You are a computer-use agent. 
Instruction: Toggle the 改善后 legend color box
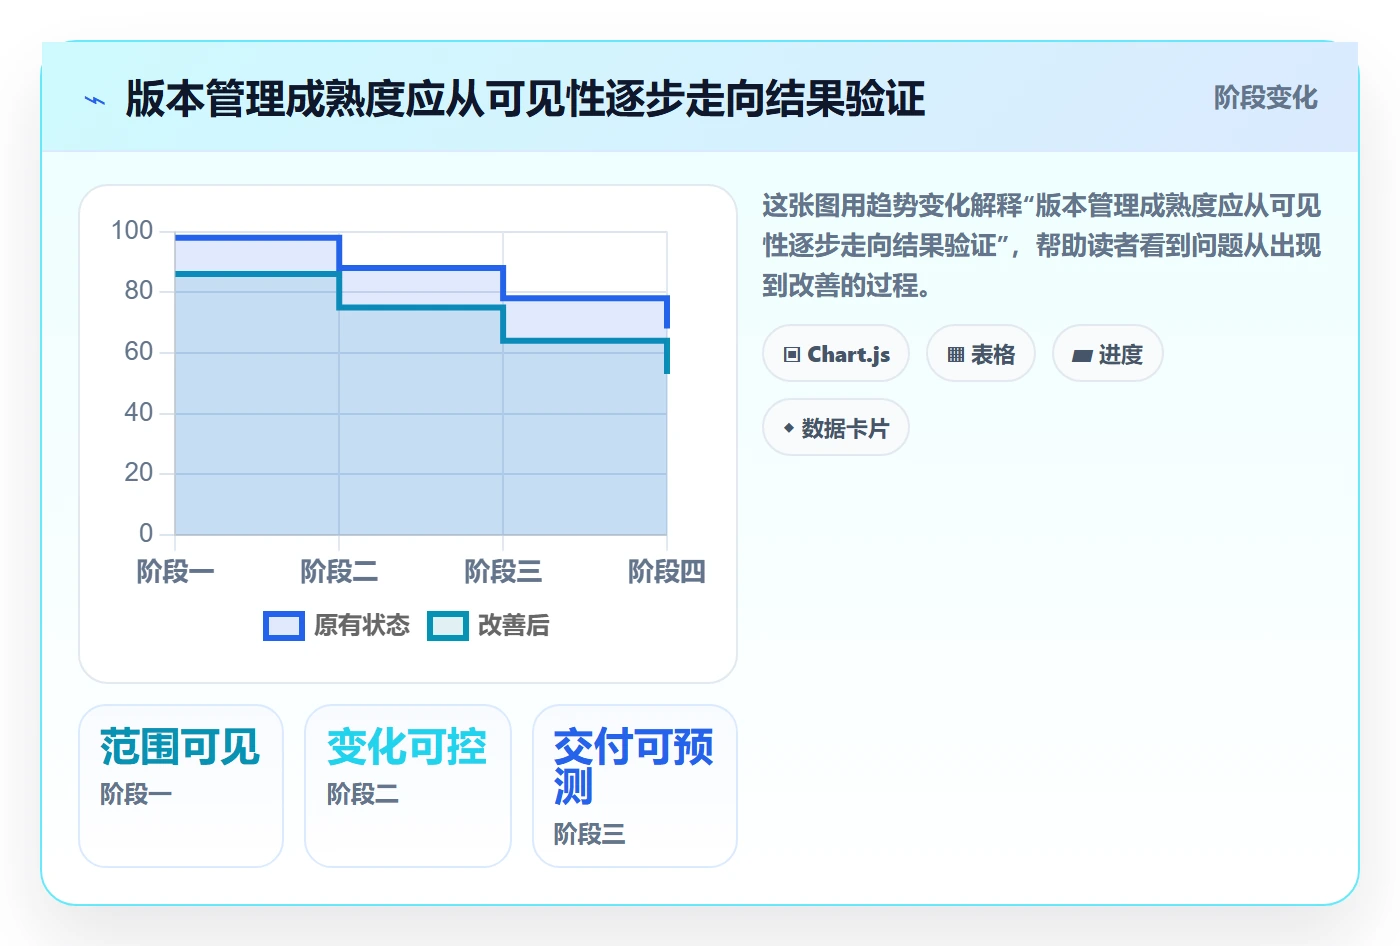click(448, 626)
